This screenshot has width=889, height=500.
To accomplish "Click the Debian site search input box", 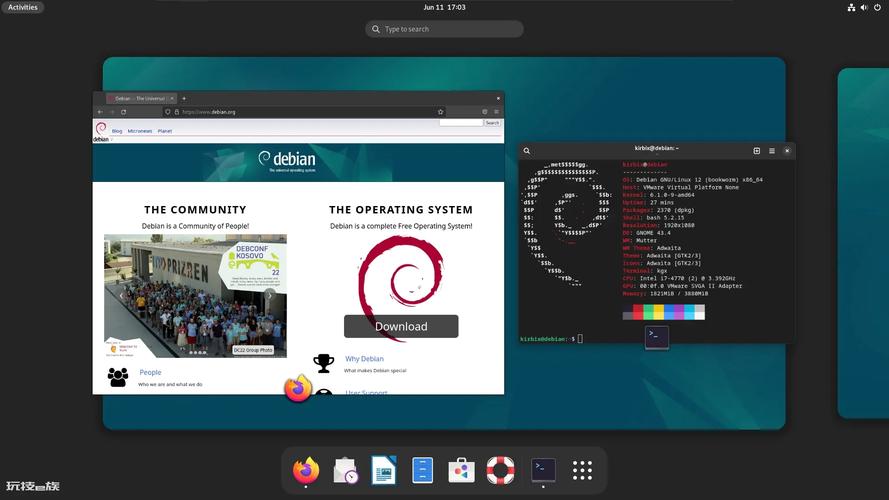I will [461, 123].
